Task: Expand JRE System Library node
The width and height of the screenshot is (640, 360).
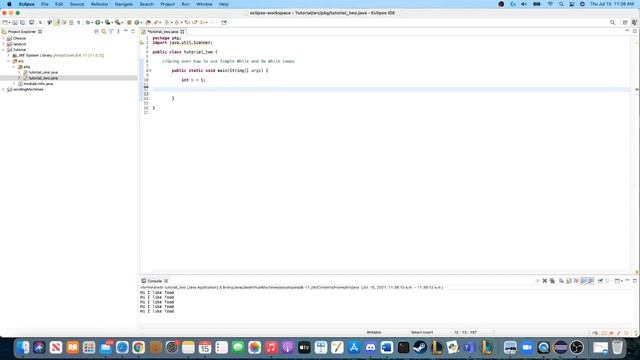Action: [x=9, y=55]
